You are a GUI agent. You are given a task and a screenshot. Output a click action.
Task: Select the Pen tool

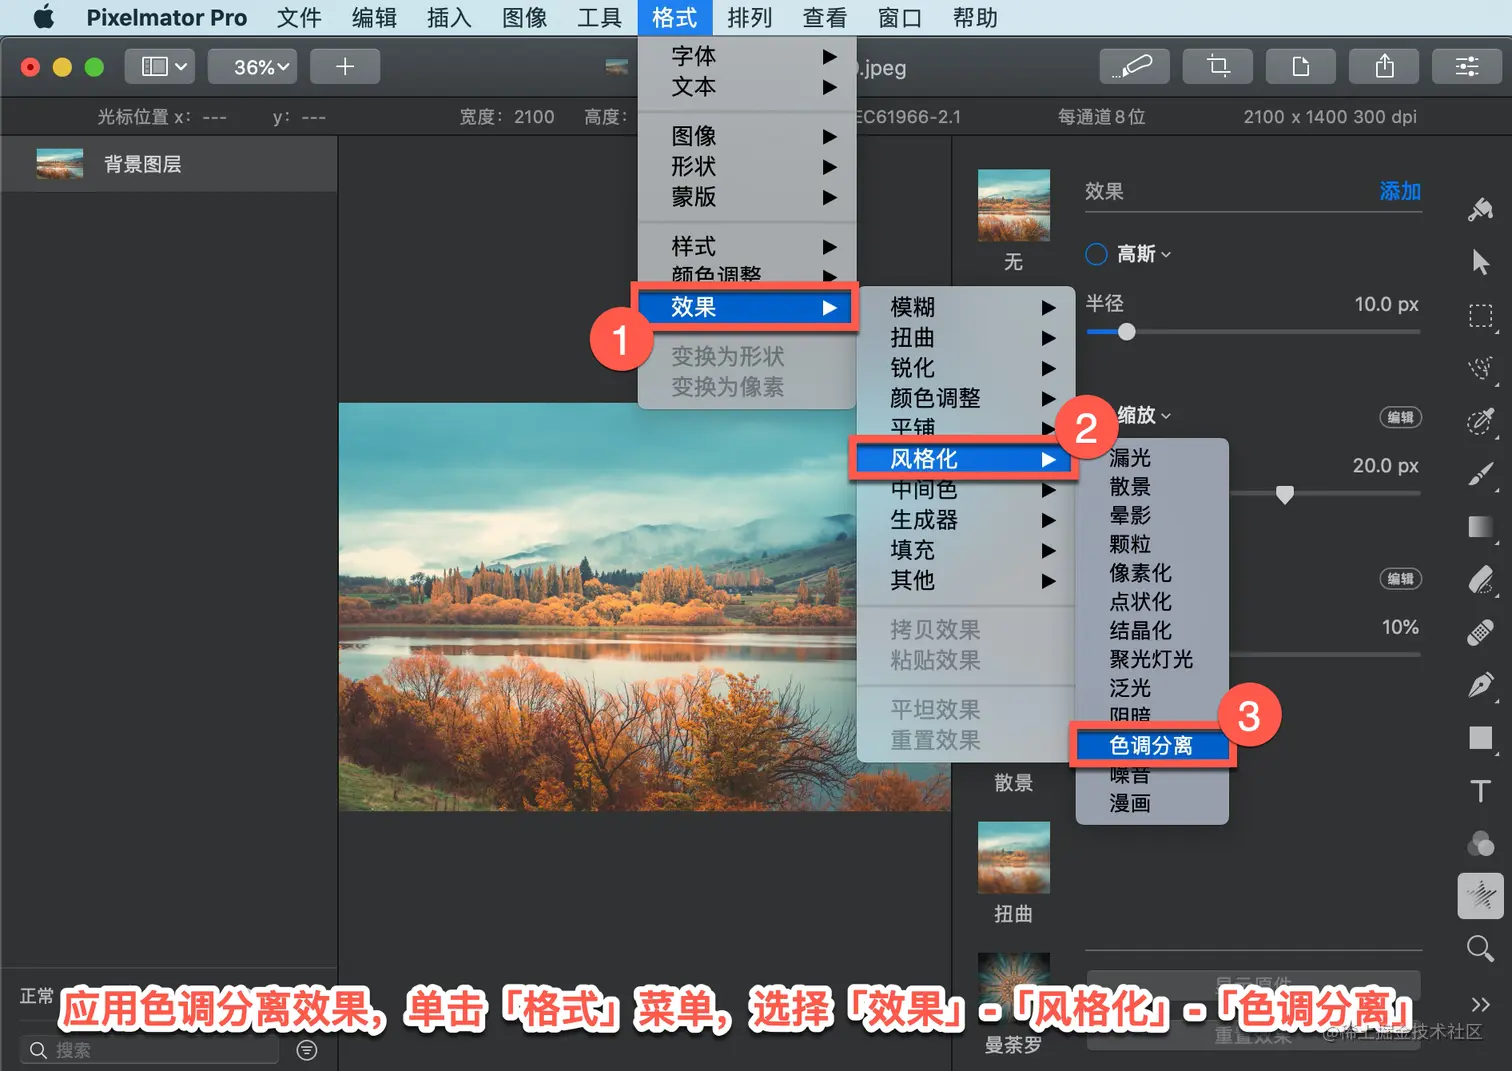click(1481, 686)
